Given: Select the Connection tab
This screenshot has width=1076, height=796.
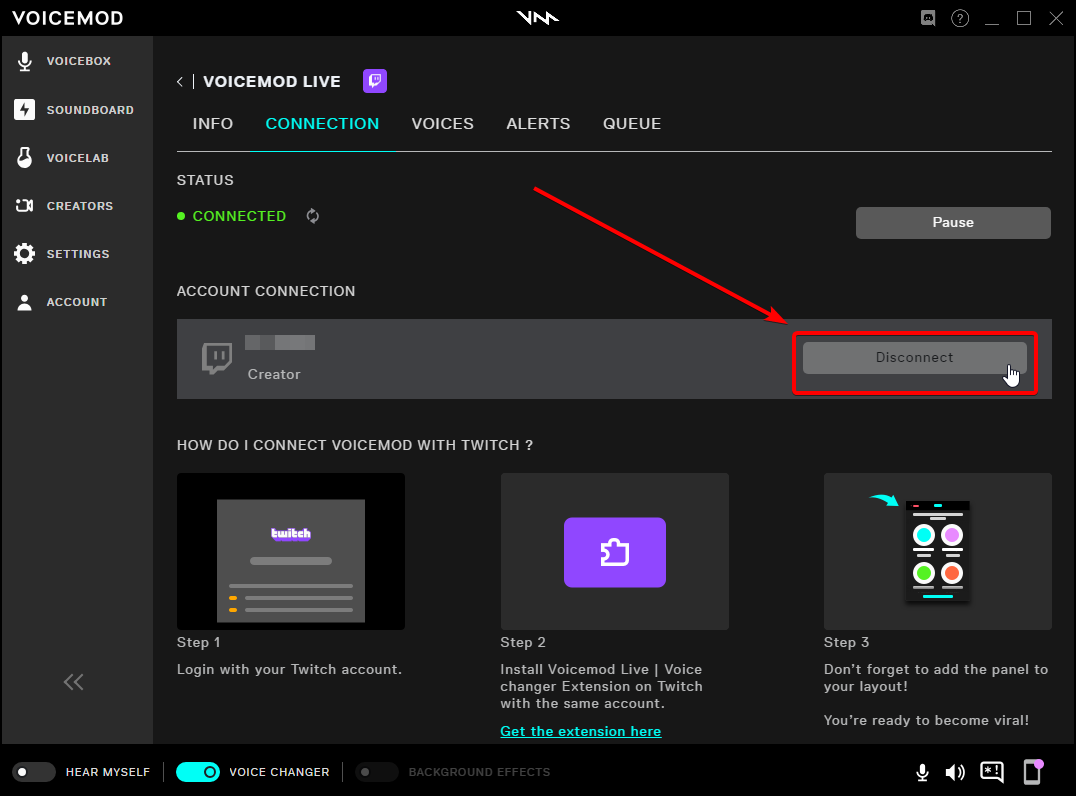Looking at the screenshot, I should pyautogui.click(x=322, y=124).
